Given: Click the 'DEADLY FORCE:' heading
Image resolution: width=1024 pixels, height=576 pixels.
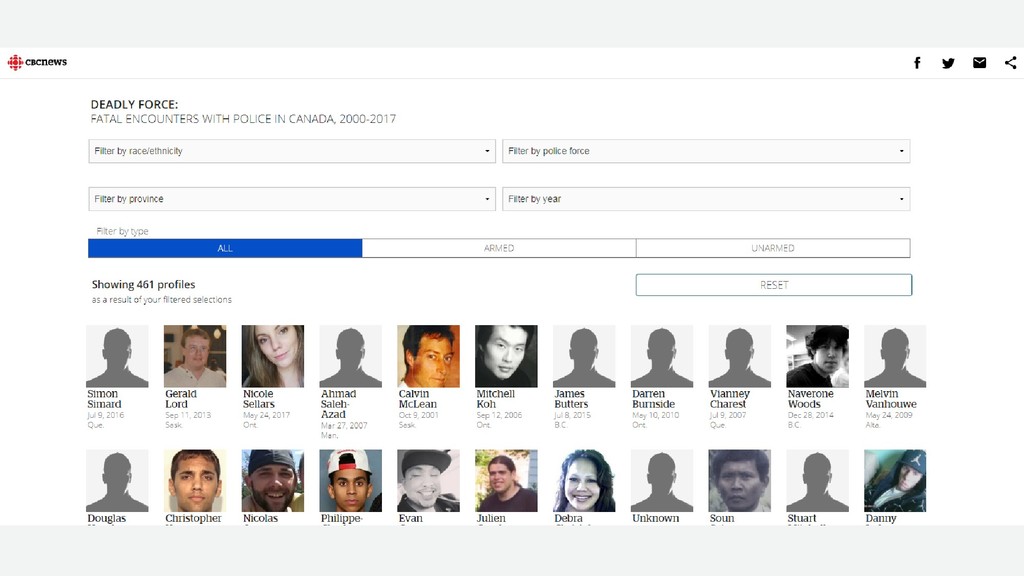Looking at the screenshot, I should coord(134,104).
